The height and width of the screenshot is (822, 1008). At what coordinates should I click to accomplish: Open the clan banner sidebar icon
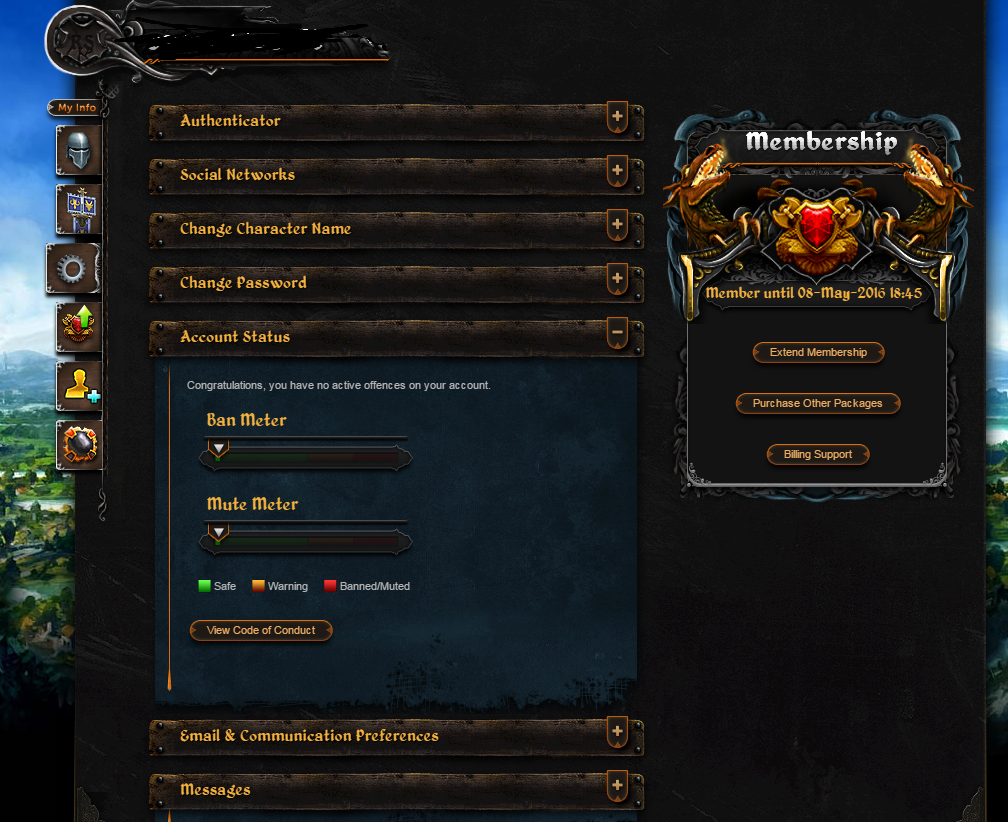pyautogui.click(x=78, y=210)
